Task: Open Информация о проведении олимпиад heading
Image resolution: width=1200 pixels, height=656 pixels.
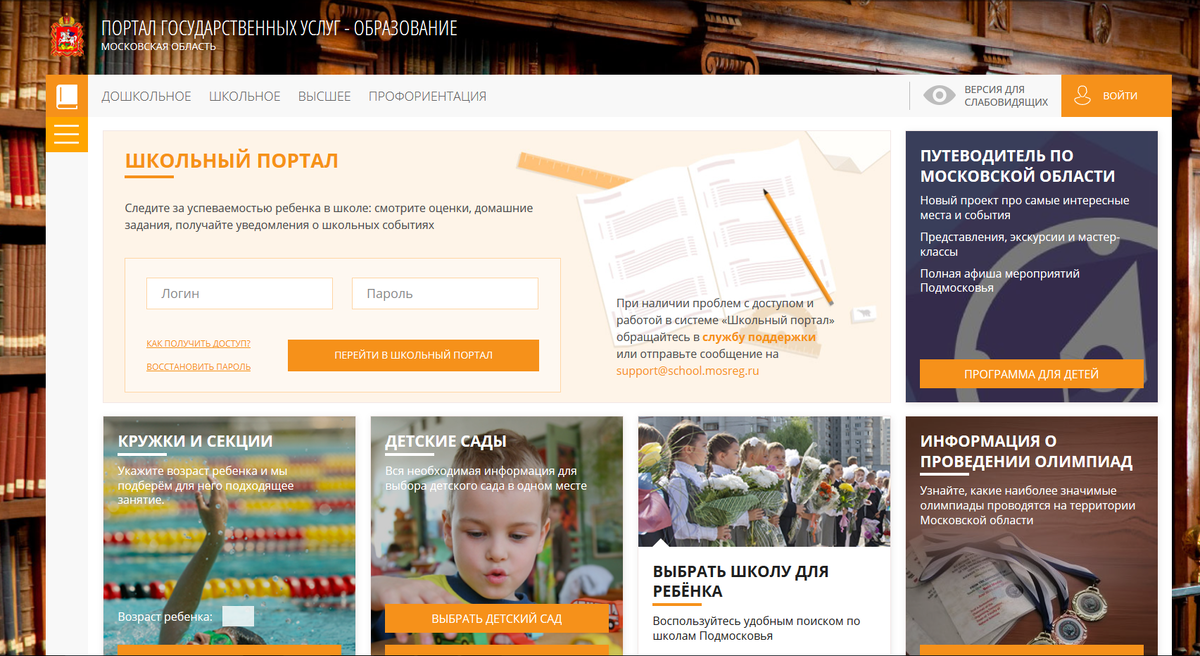Action: pos(1026,451)
